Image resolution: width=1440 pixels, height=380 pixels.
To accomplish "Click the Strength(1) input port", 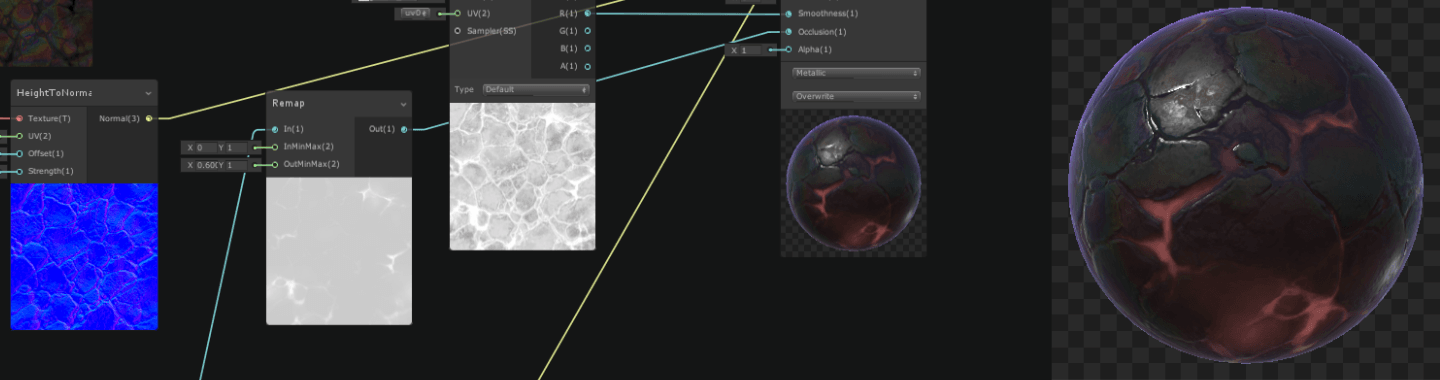I will tap(19, 171).
